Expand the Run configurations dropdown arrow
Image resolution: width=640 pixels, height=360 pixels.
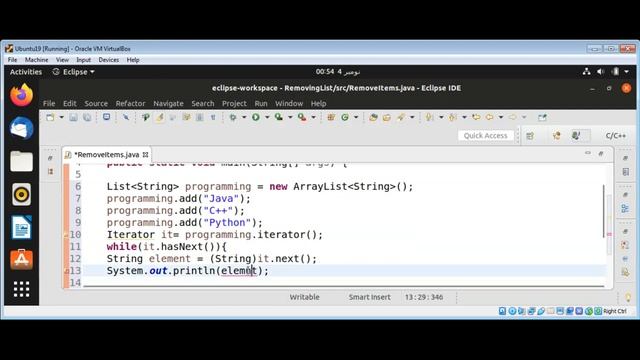[x=267, y=118]
